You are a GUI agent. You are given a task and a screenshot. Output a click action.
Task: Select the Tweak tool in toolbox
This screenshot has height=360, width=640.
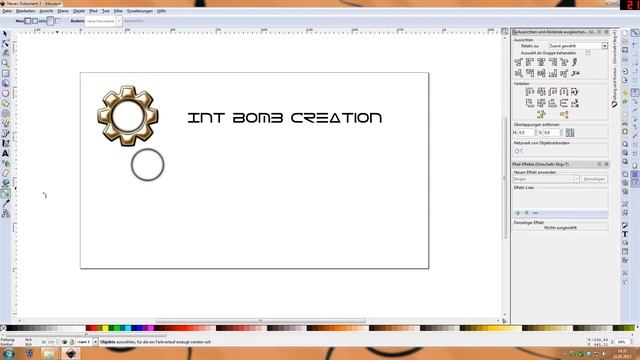(x=5, y=53)
